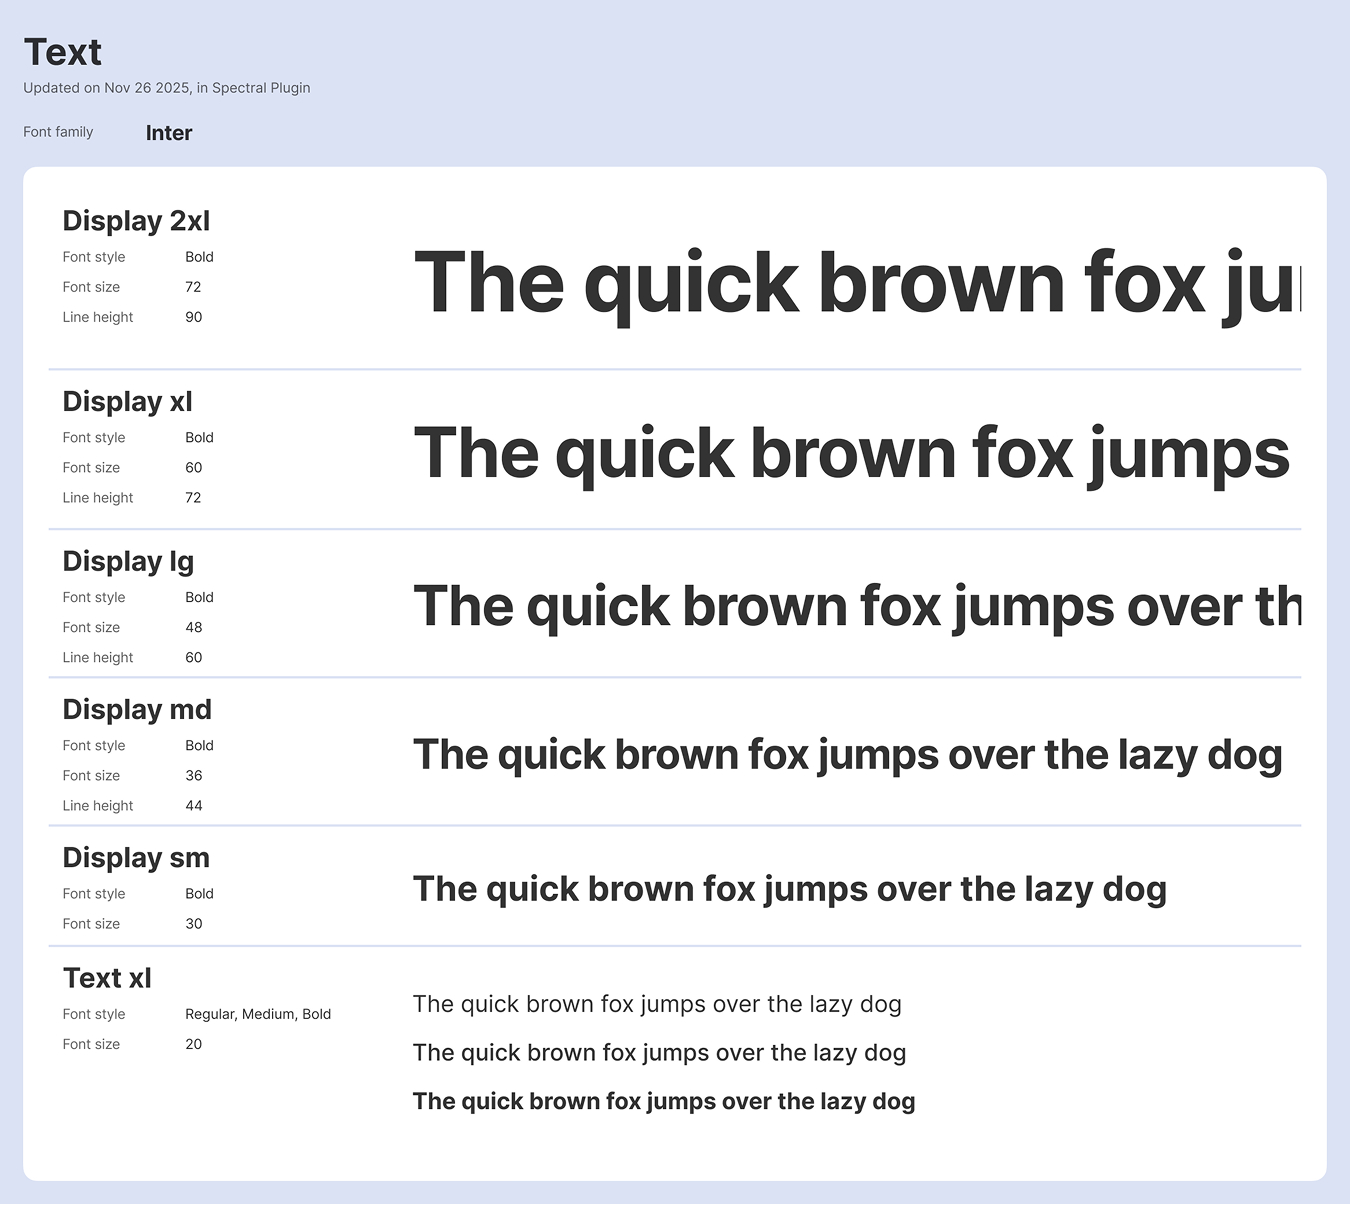Click the Display sm heading
1350x1205 pixels.
136,858
